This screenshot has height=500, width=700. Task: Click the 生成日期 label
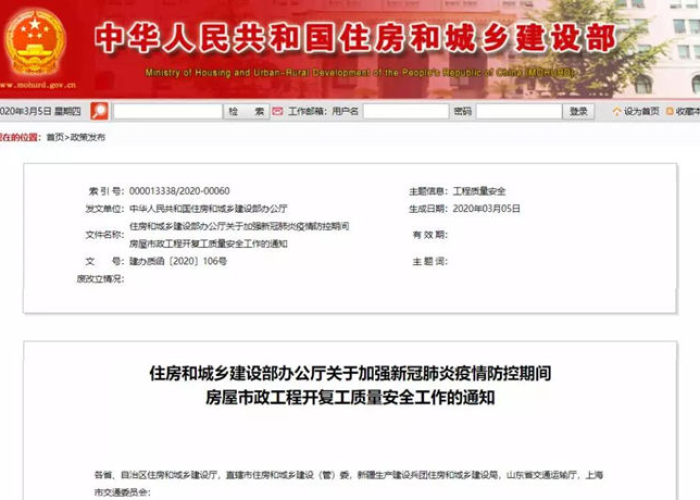[x=428, y=208]
